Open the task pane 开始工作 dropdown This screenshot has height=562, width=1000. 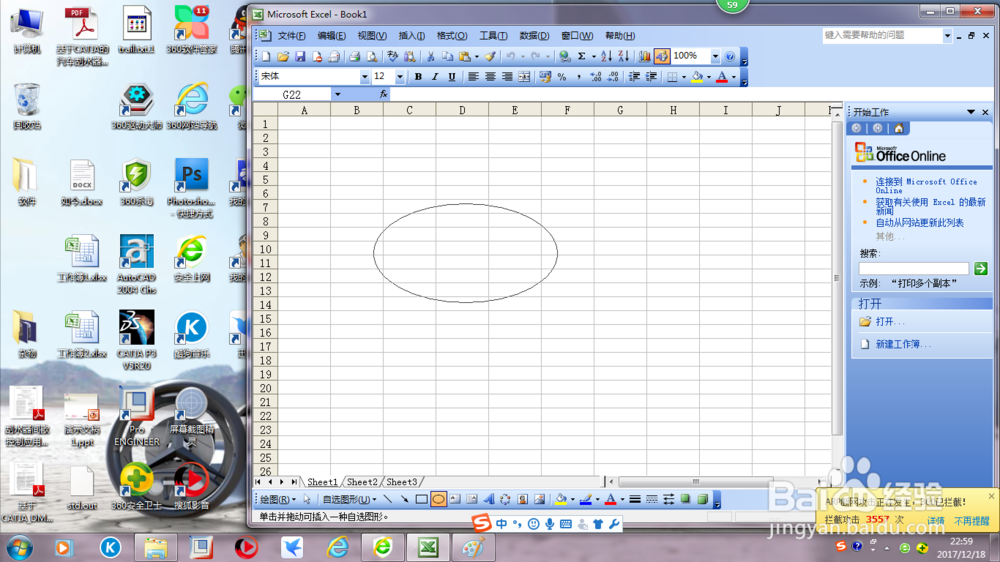(971, 112)
